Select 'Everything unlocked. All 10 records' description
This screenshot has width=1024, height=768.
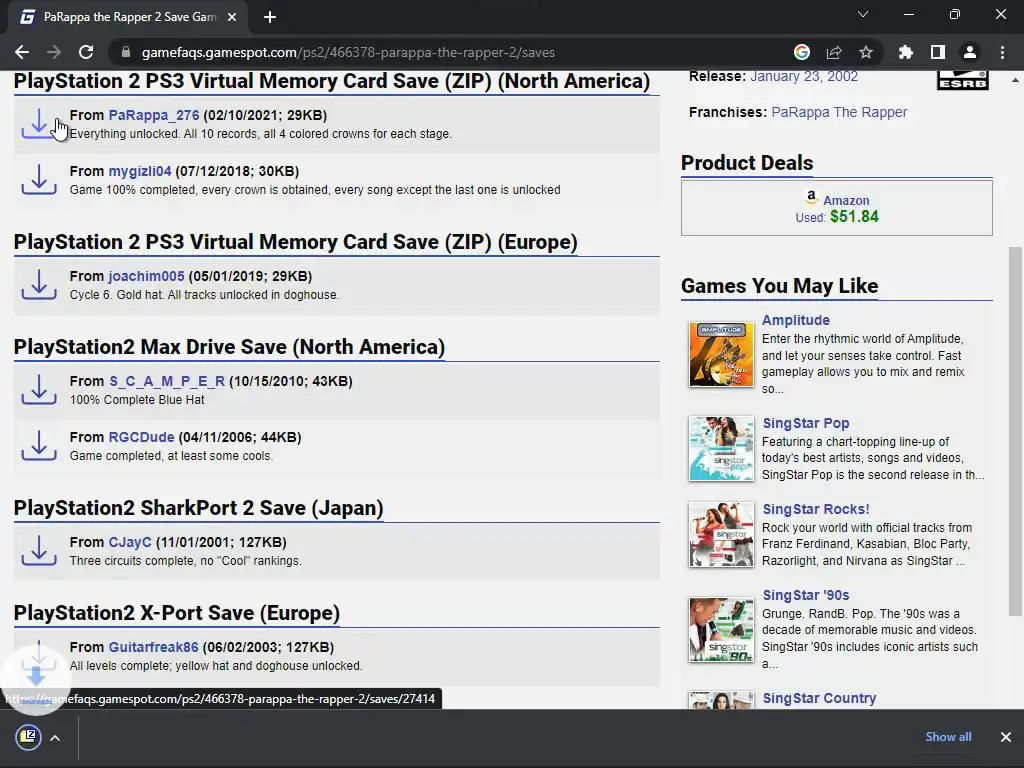[261, 134]
